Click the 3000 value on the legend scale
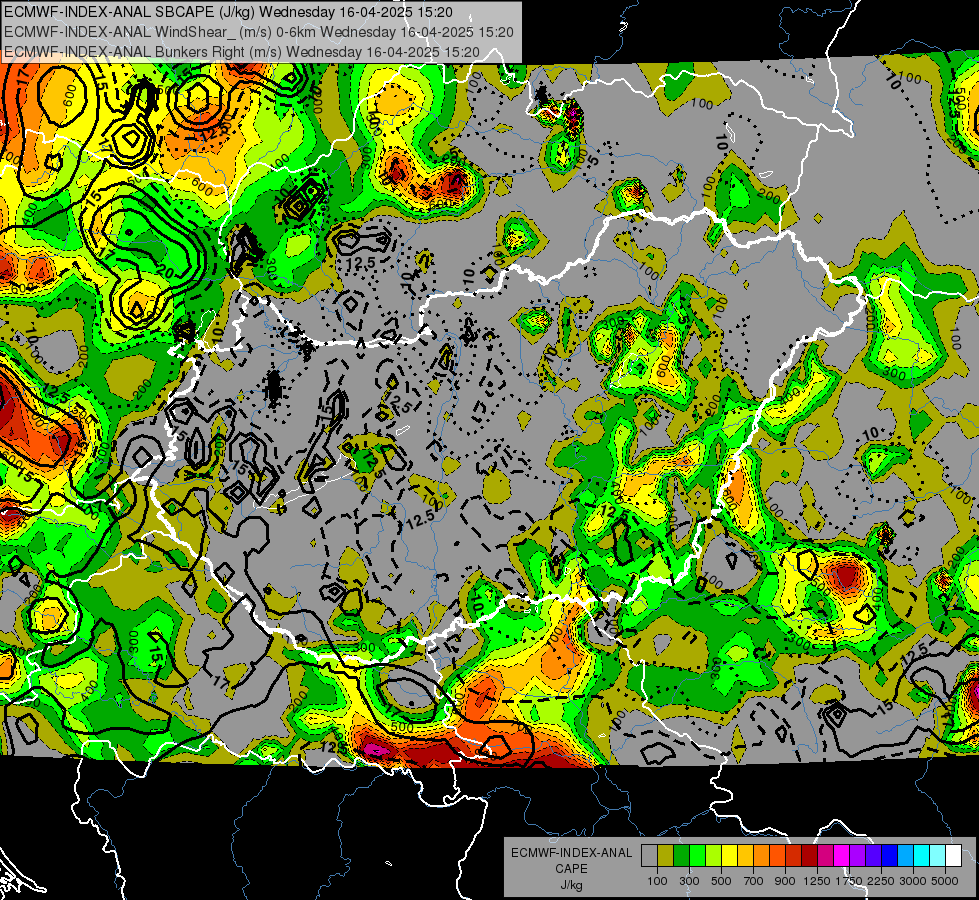 tap(913, 881)
